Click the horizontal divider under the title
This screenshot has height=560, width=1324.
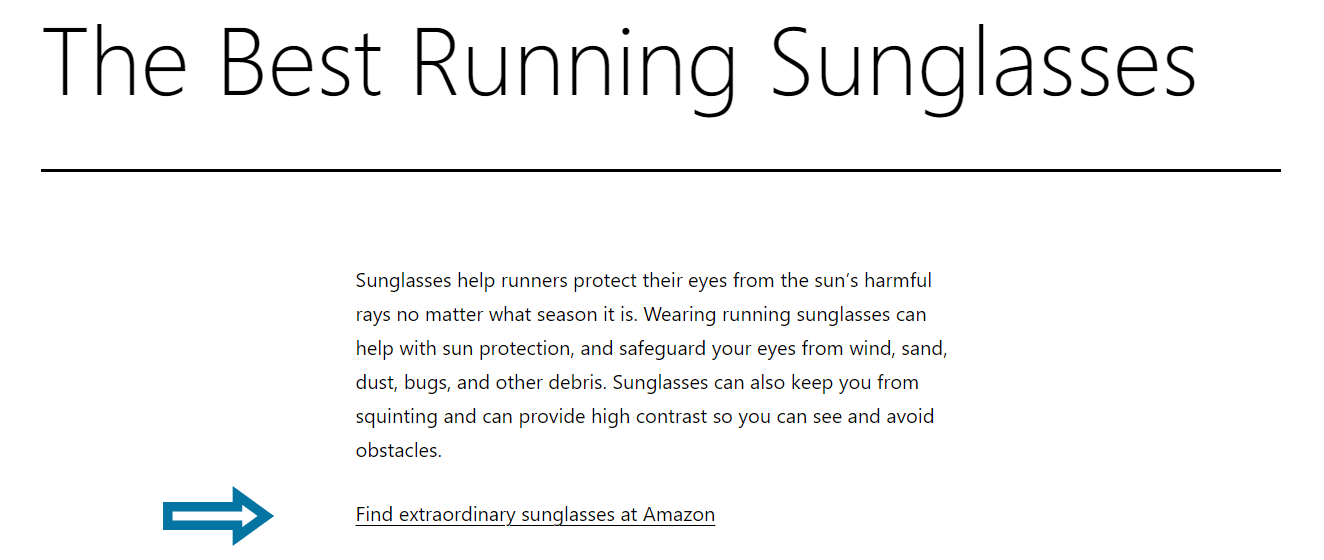[661, 171]
